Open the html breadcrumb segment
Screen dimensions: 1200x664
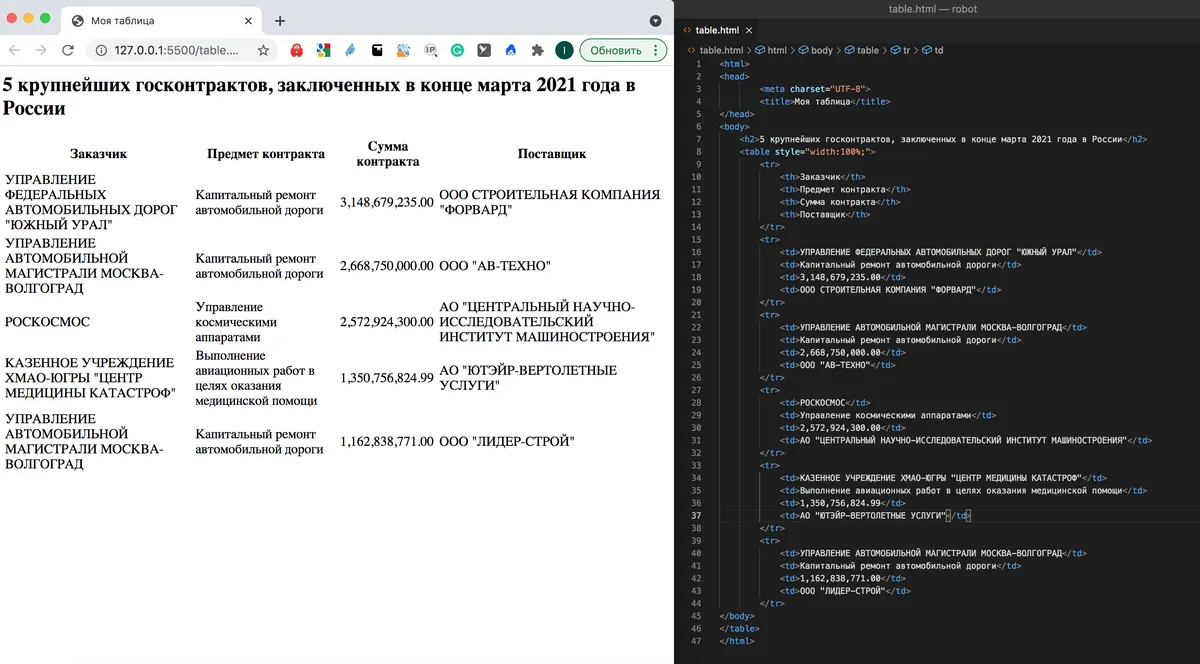[x=771, y=50]
